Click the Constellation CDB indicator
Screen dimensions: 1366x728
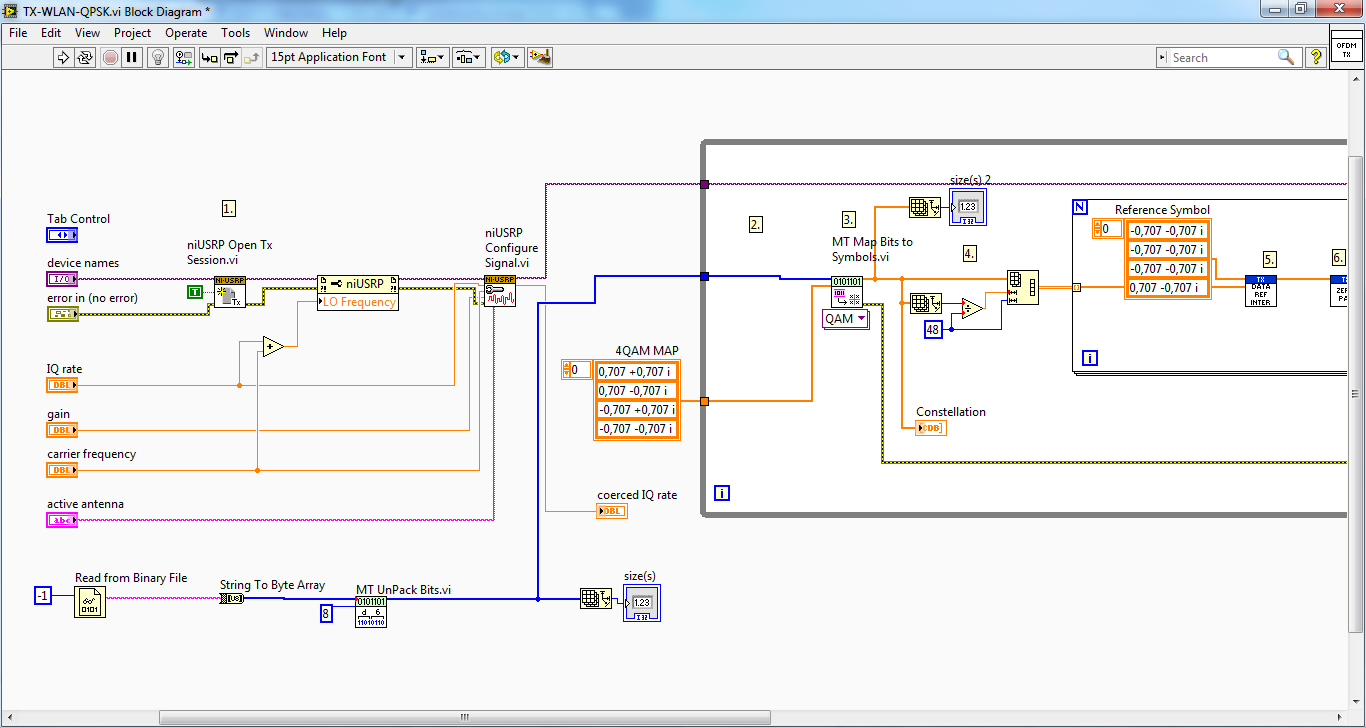tap(931, 428)
